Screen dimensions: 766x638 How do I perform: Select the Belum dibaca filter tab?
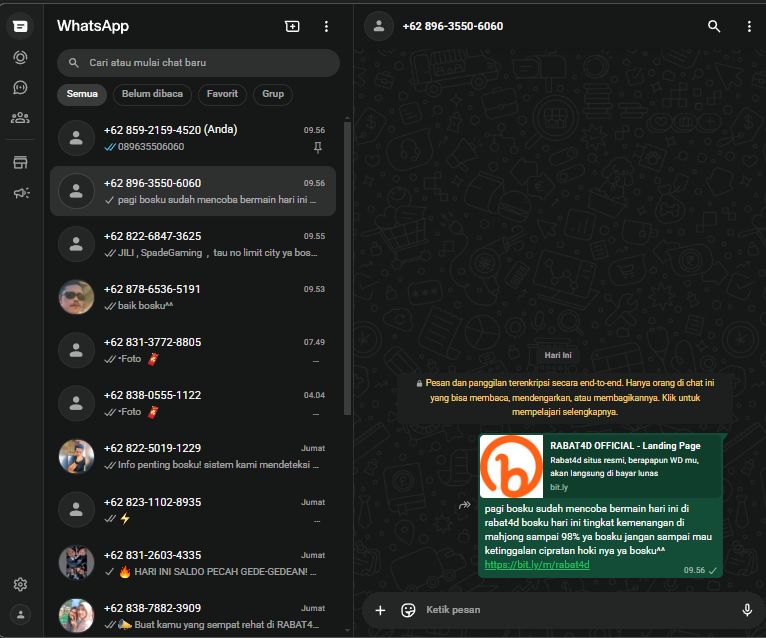[x=152, y=94]
